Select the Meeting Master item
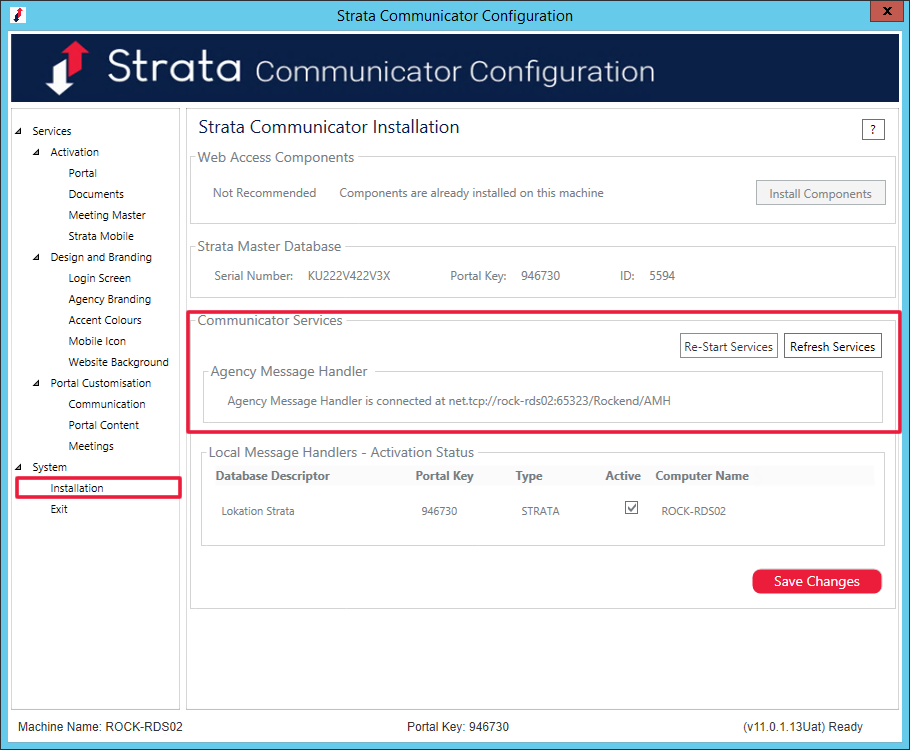910x750 pixels. 107,215
